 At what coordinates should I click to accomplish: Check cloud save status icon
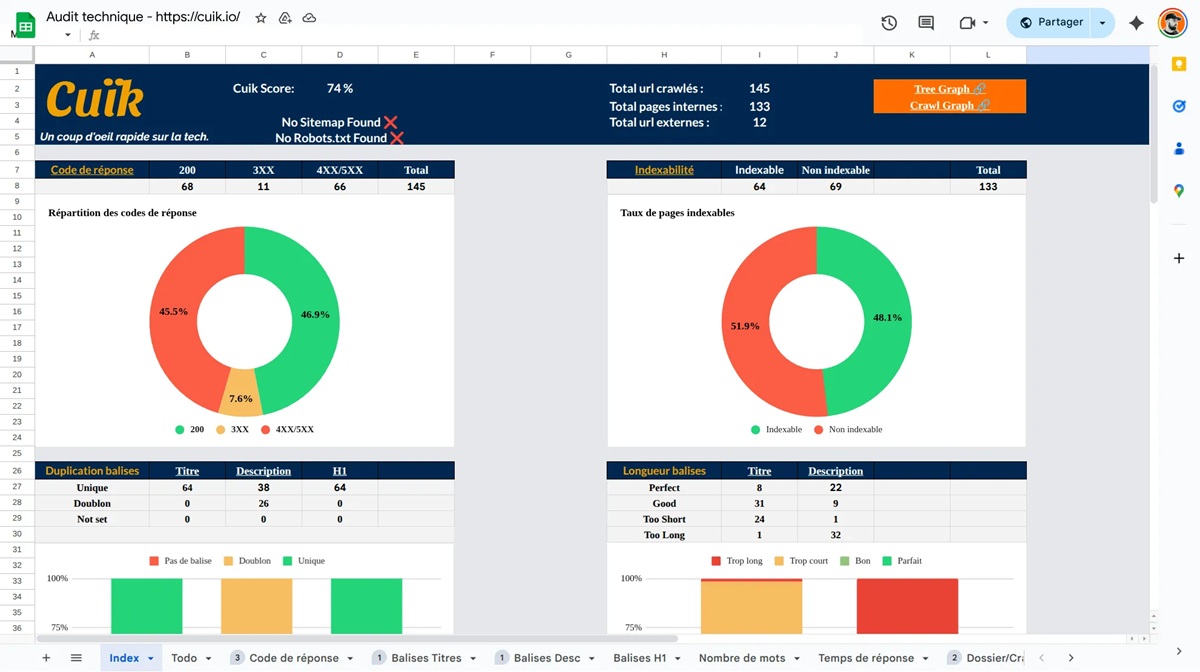coord(309,18)
